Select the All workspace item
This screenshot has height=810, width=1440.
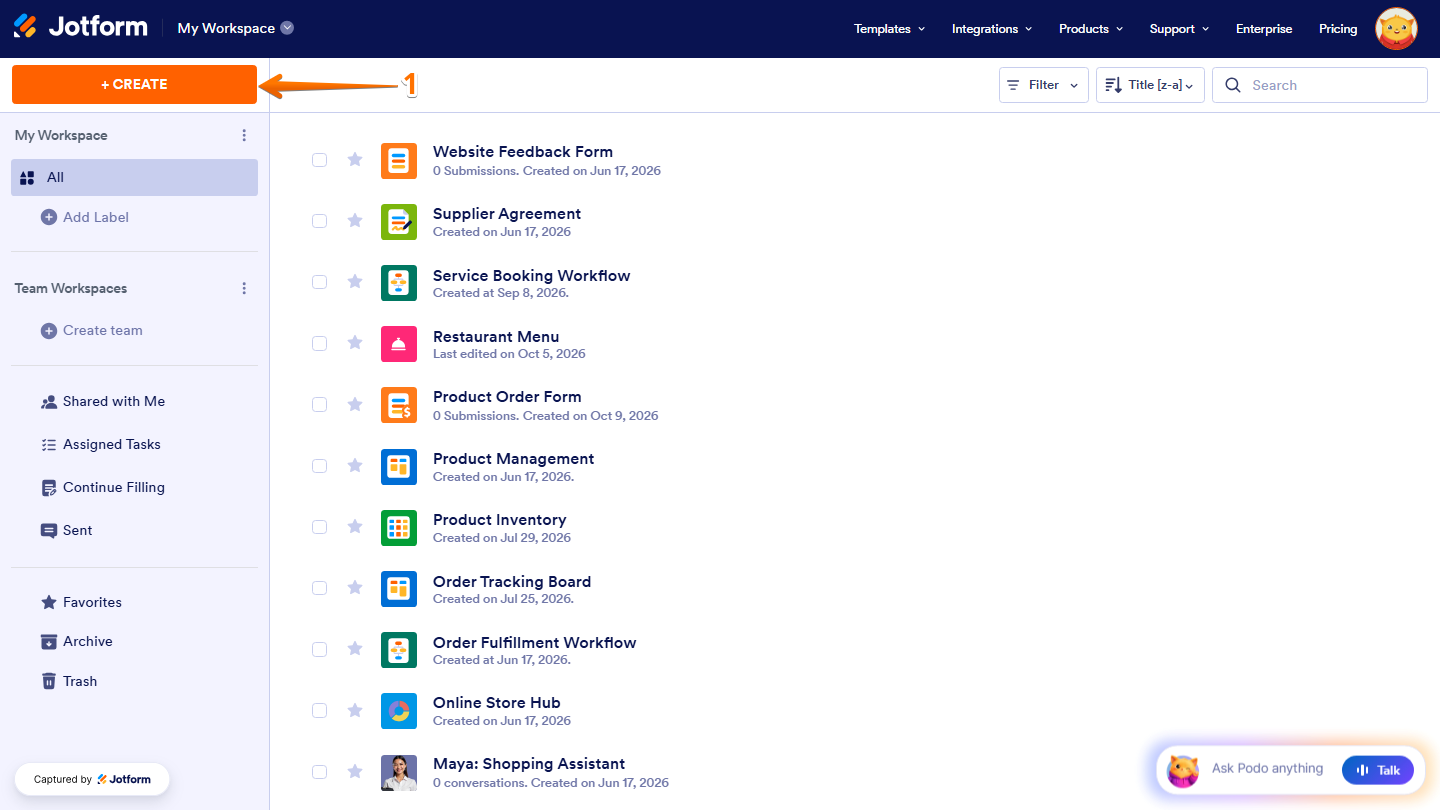tap(134, 177)
